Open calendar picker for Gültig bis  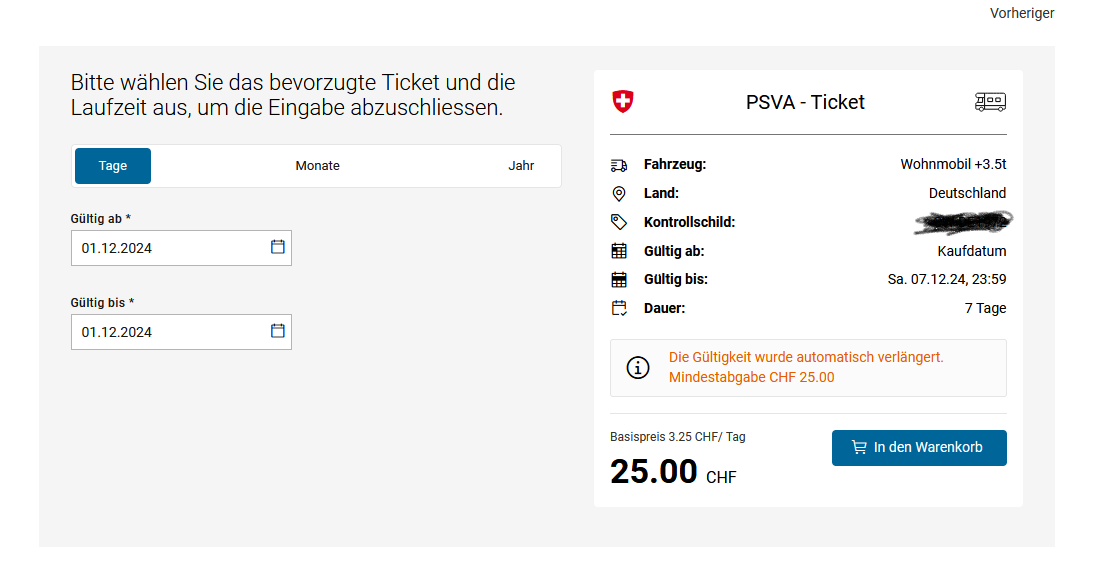(x=277, y=330)
